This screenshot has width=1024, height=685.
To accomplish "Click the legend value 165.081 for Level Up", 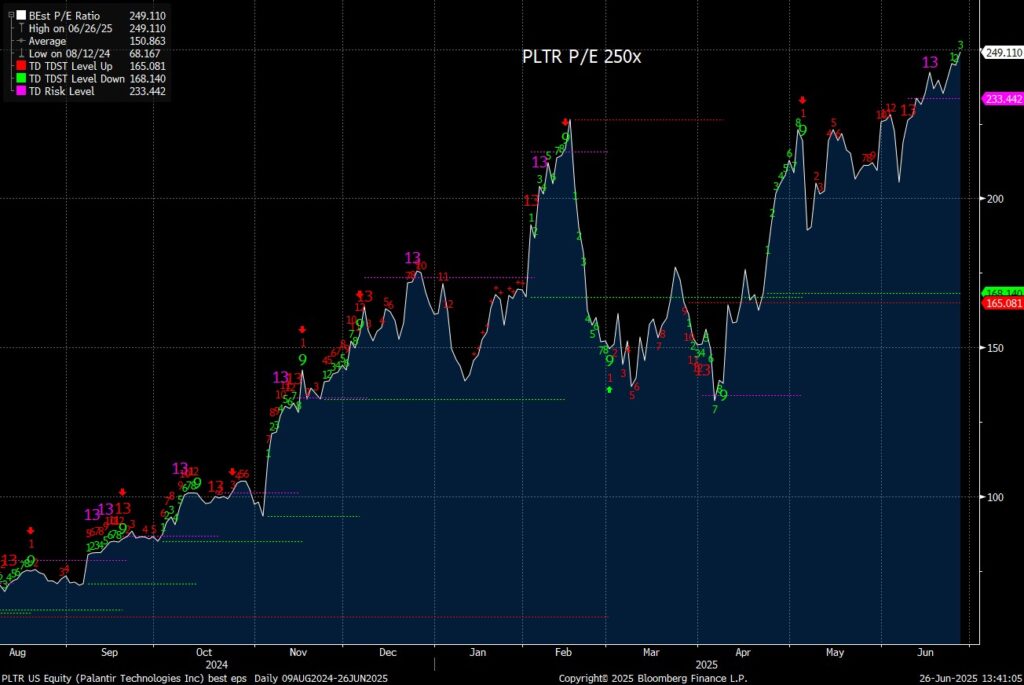I will pyautogui.click(x=148, y=66).
